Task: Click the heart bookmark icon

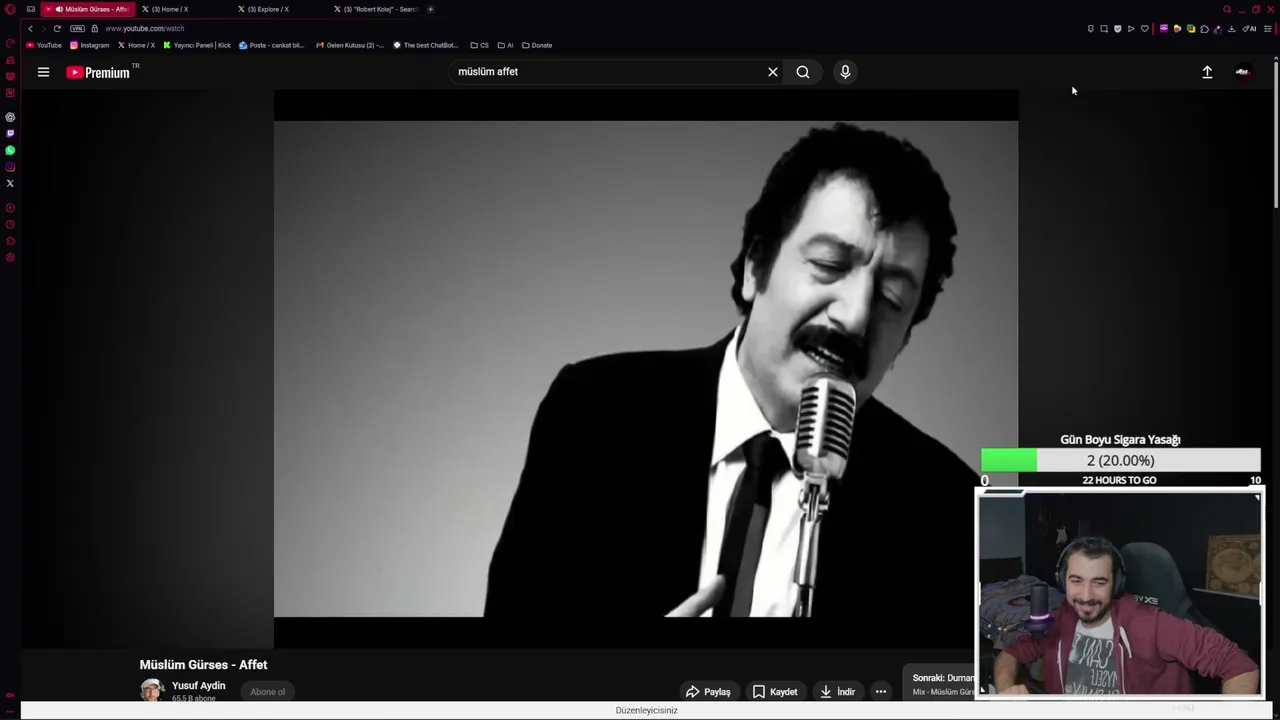Action: (x=1145, y=29)
